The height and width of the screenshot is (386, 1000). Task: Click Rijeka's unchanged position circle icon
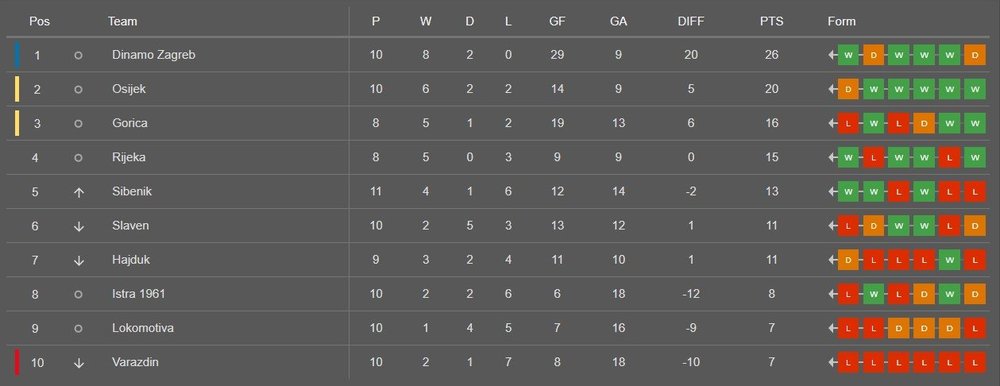coord(78,158)
